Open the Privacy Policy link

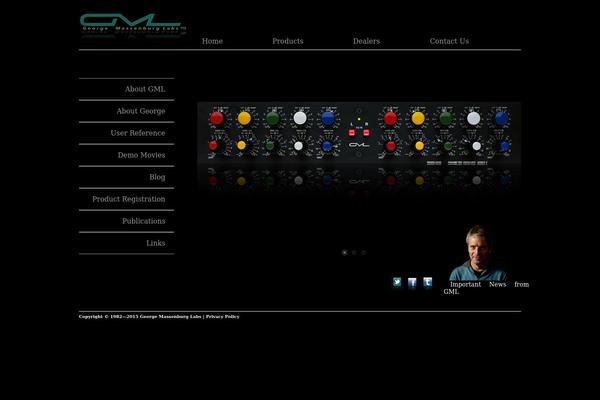[x=223, y=317]
